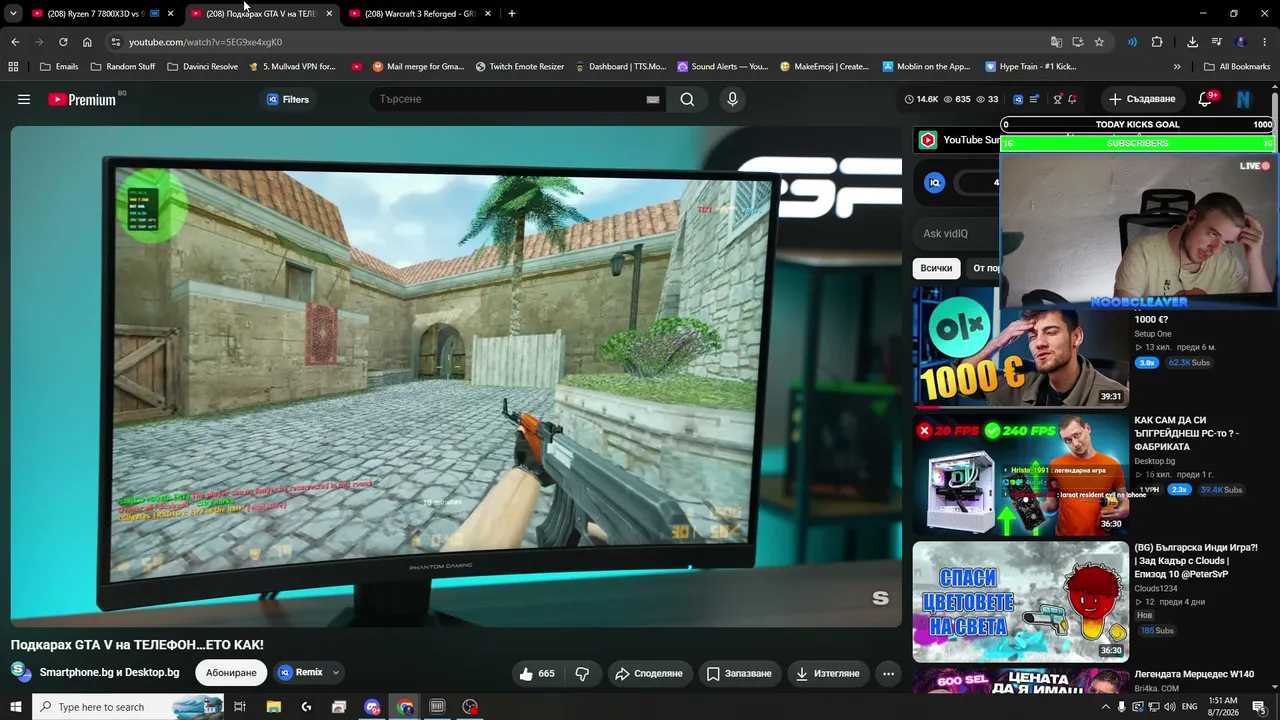Image resolution: width=1280 pixels, height=720 pixels.
Task: Like the video with 665 likes
Action: (537, 673)
